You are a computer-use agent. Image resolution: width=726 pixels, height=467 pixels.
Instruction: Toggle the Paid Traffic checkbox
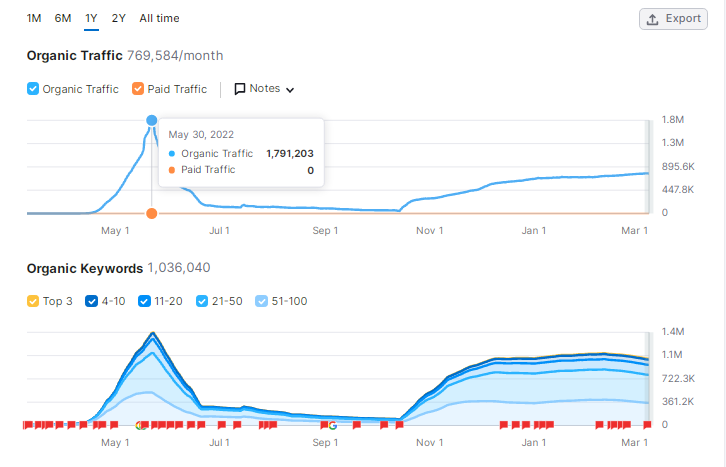pos(138,88)
